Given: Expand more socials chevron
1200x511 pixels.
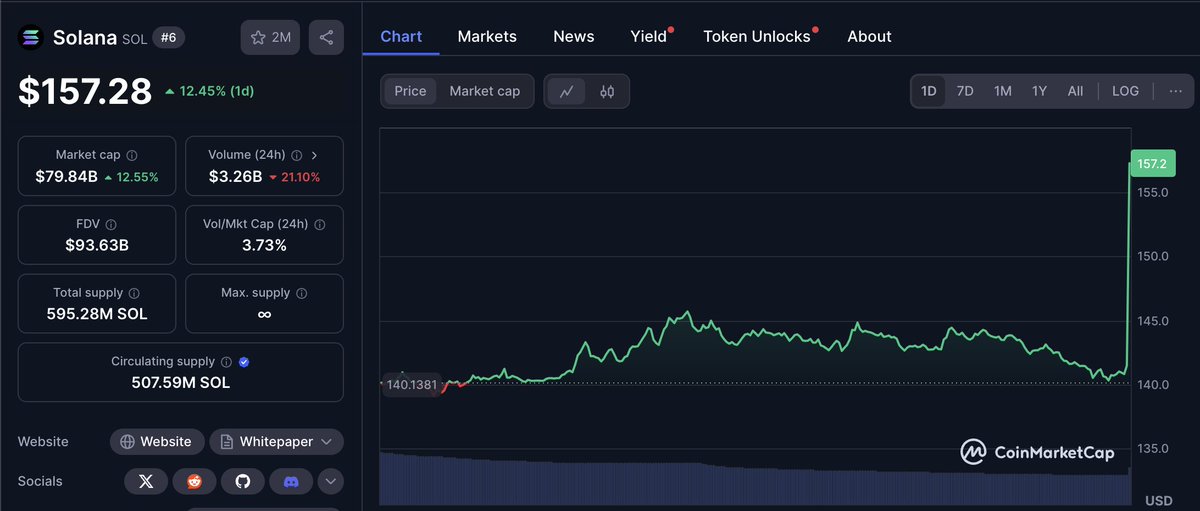Looking at the screenshot, I should 331,481.
